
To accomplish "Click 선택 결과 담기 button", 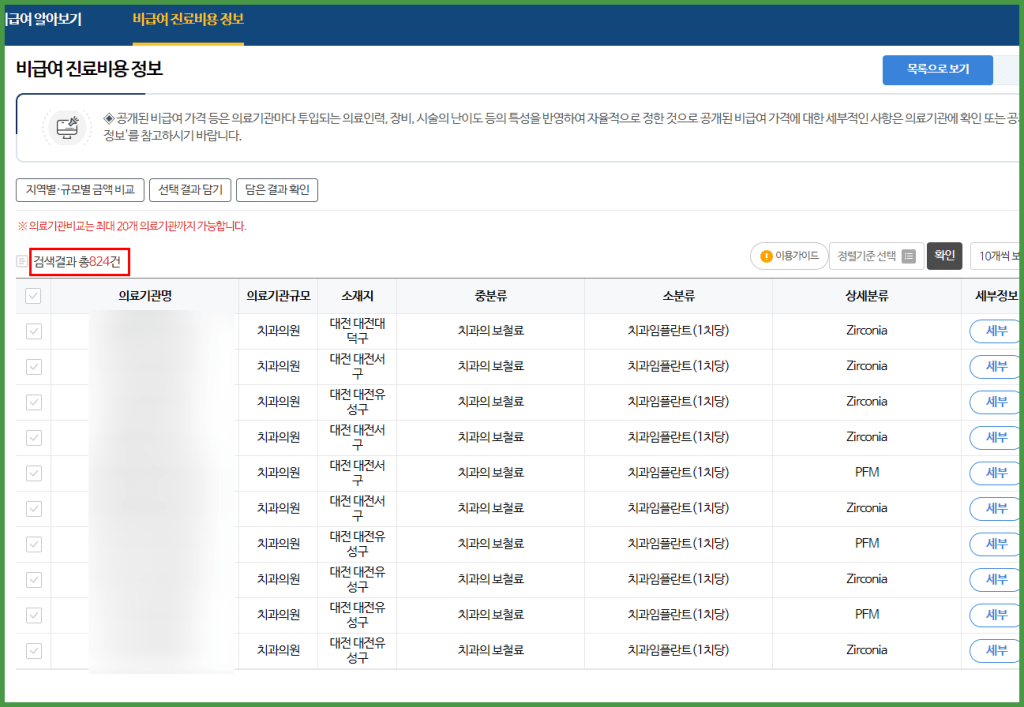I will click(x=190, y=190).
